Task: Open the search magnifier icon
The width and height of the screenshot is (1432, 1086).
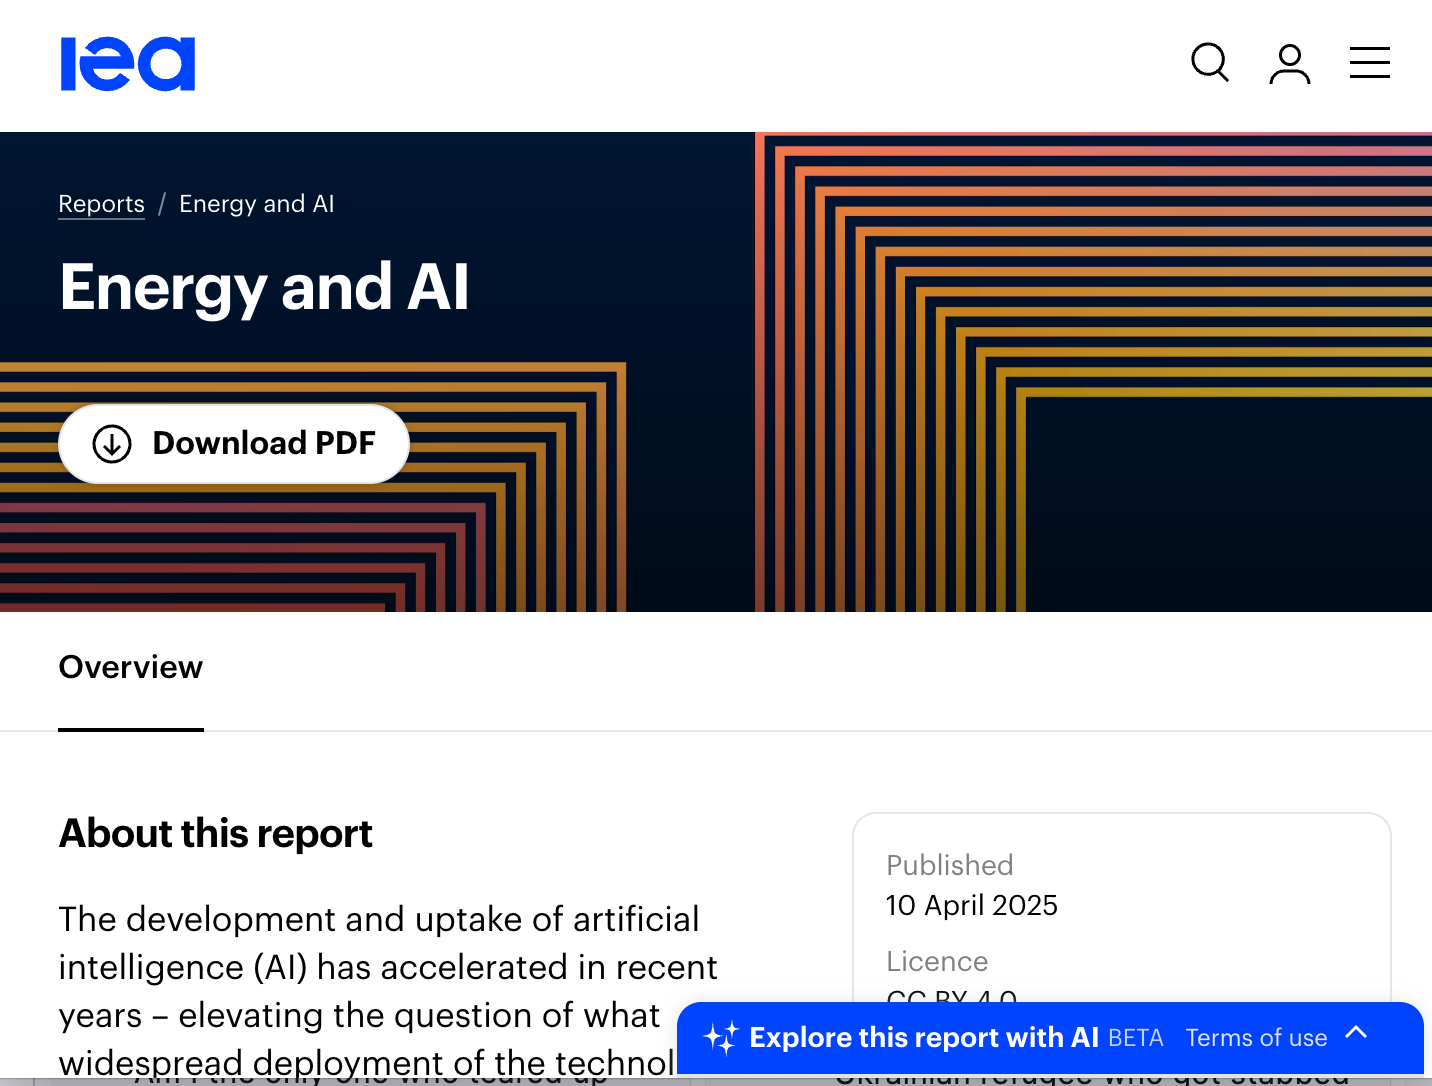Action: (x=1210, y=63)
